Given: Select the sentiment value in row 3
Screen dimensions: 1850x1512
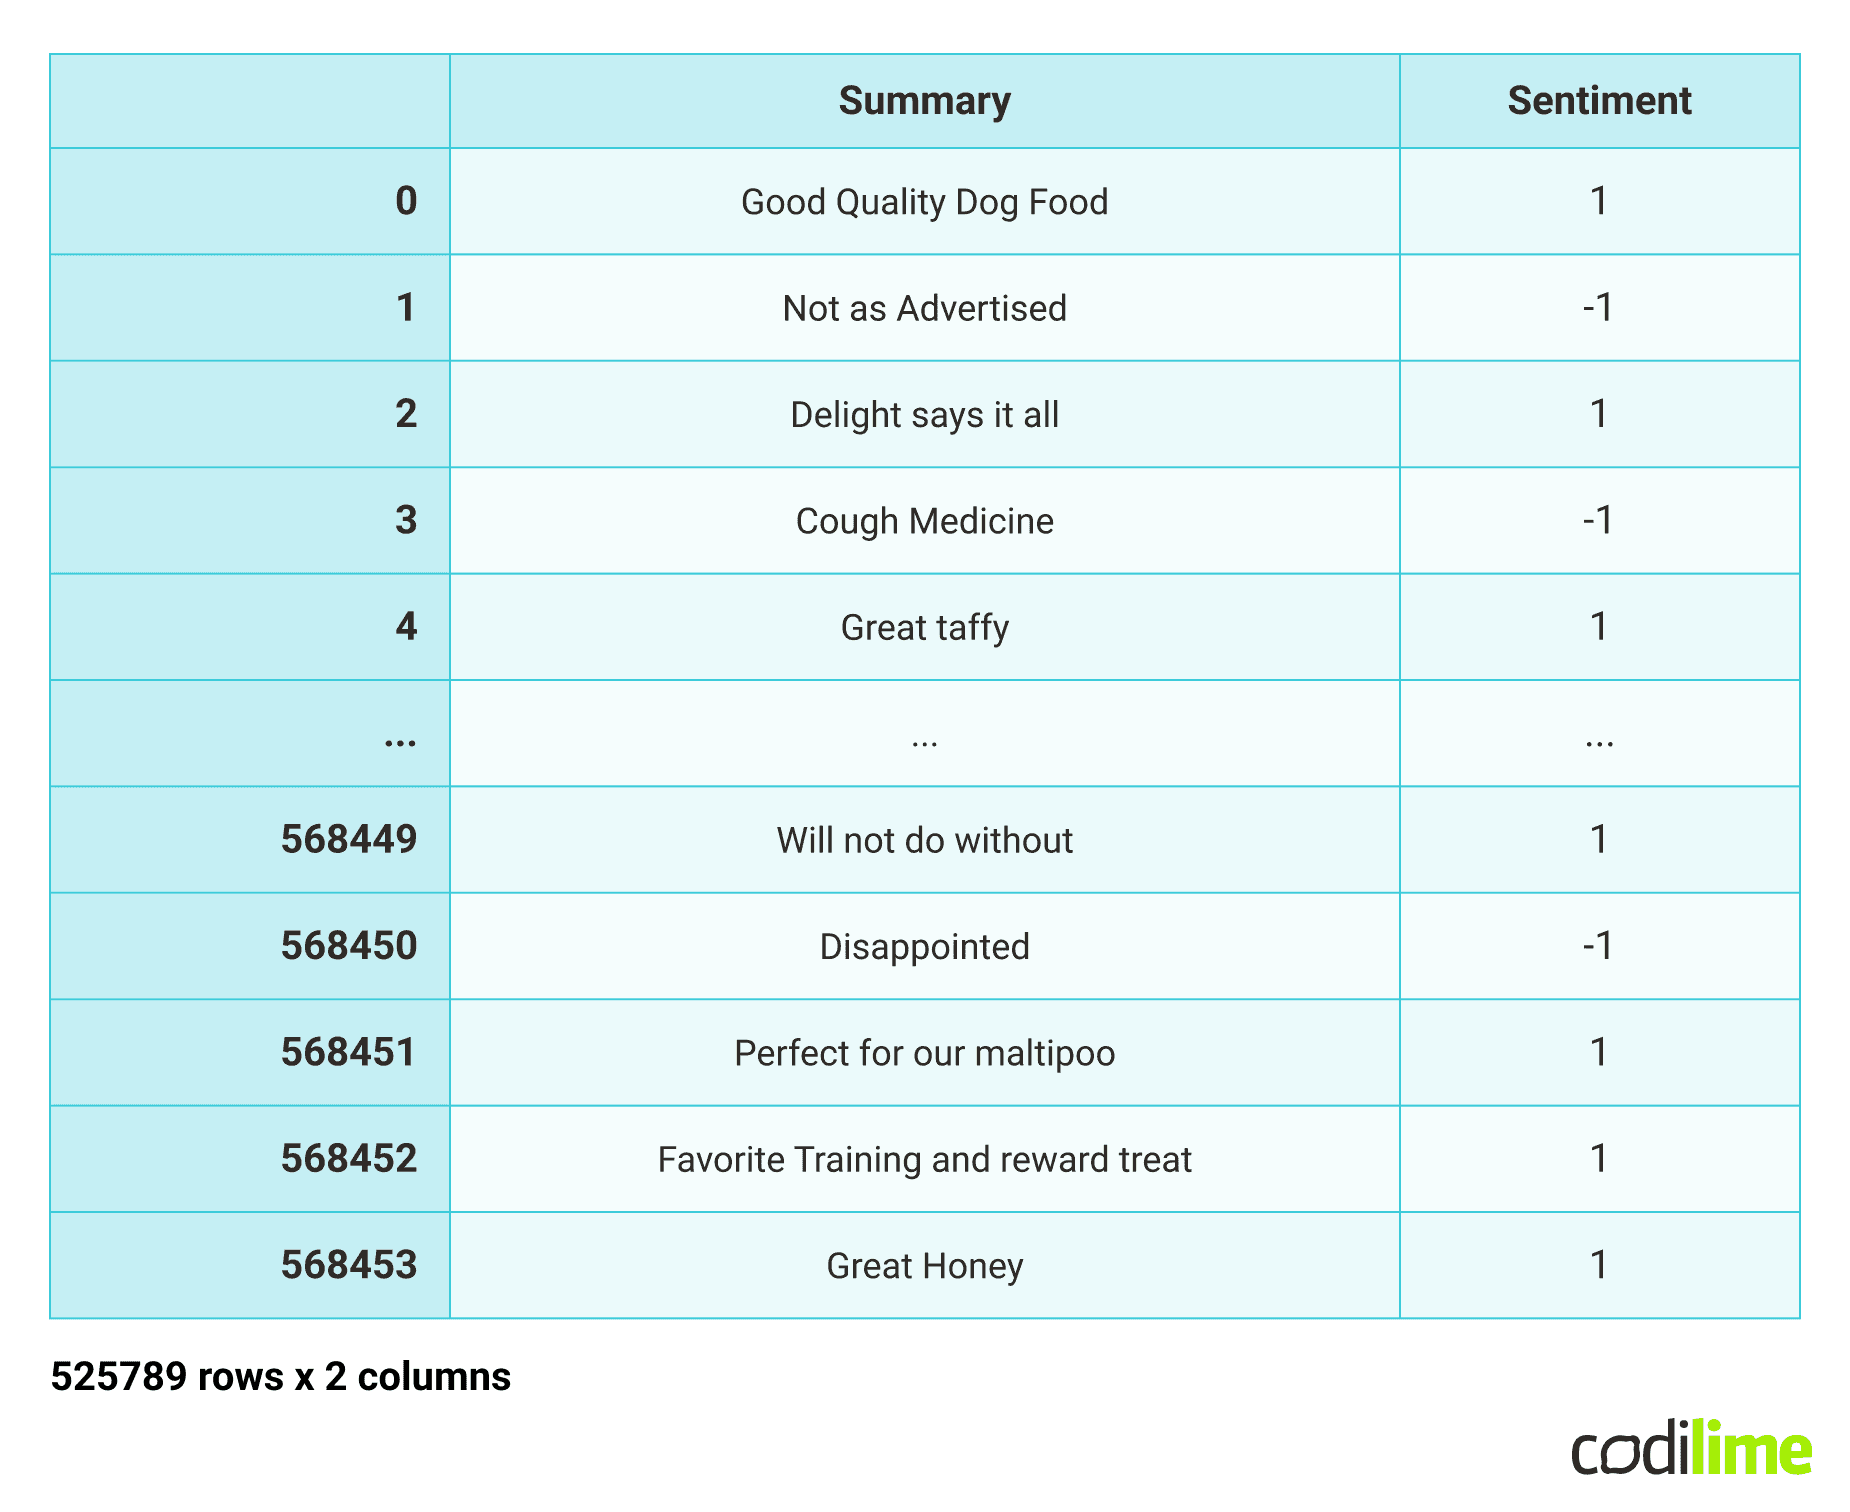Looking at the screenshot, I should 1598,521.
